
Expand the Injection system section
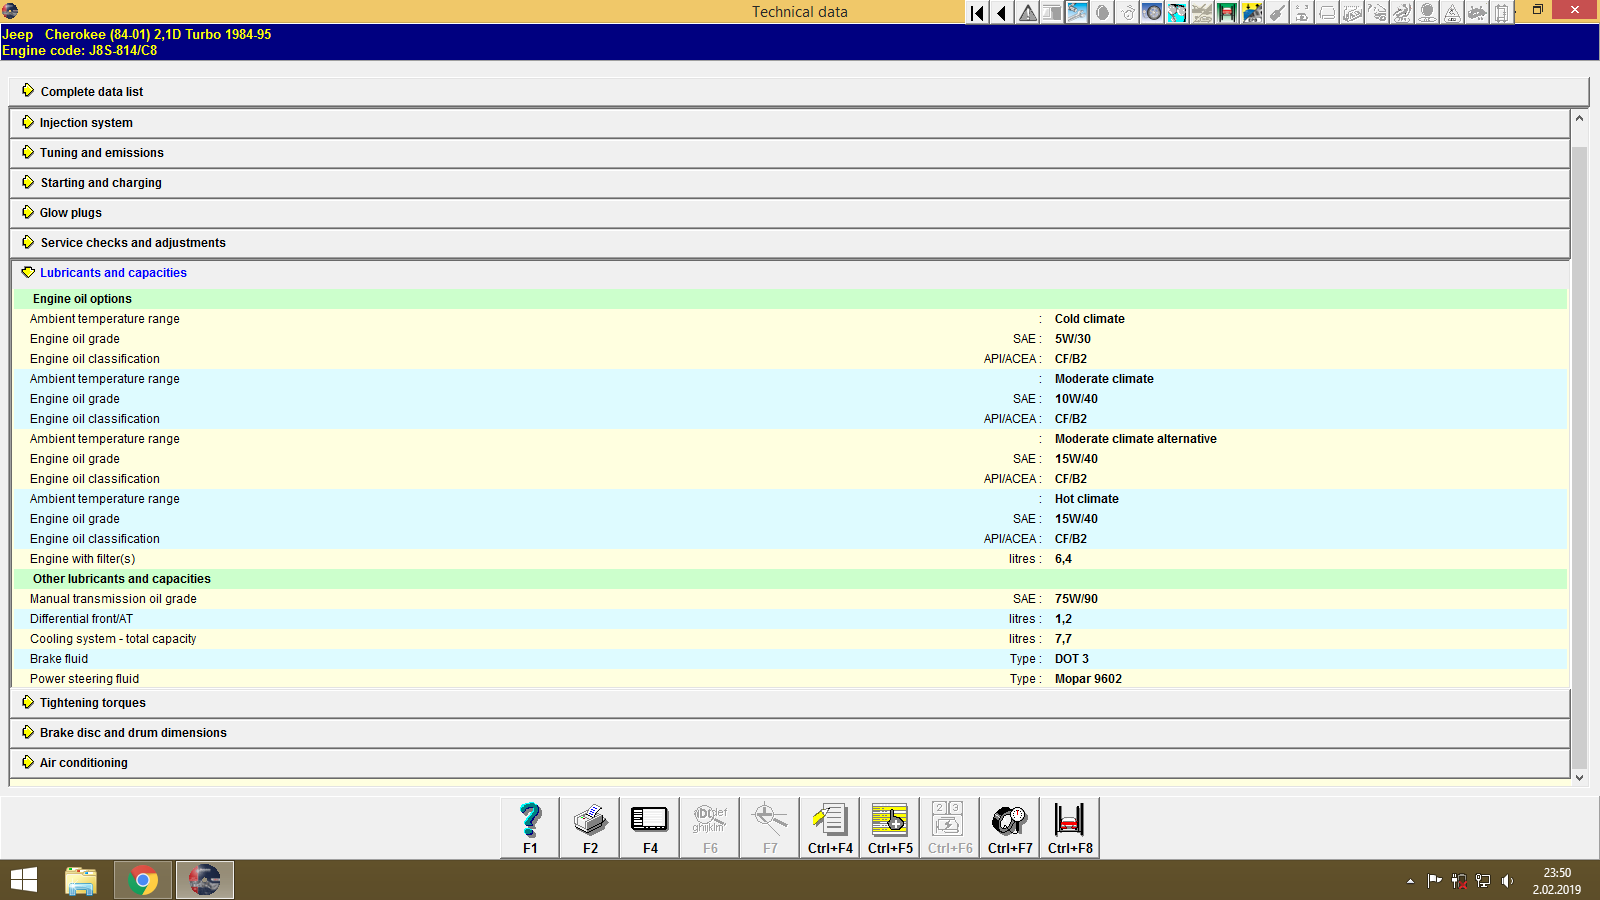[85, 122]
